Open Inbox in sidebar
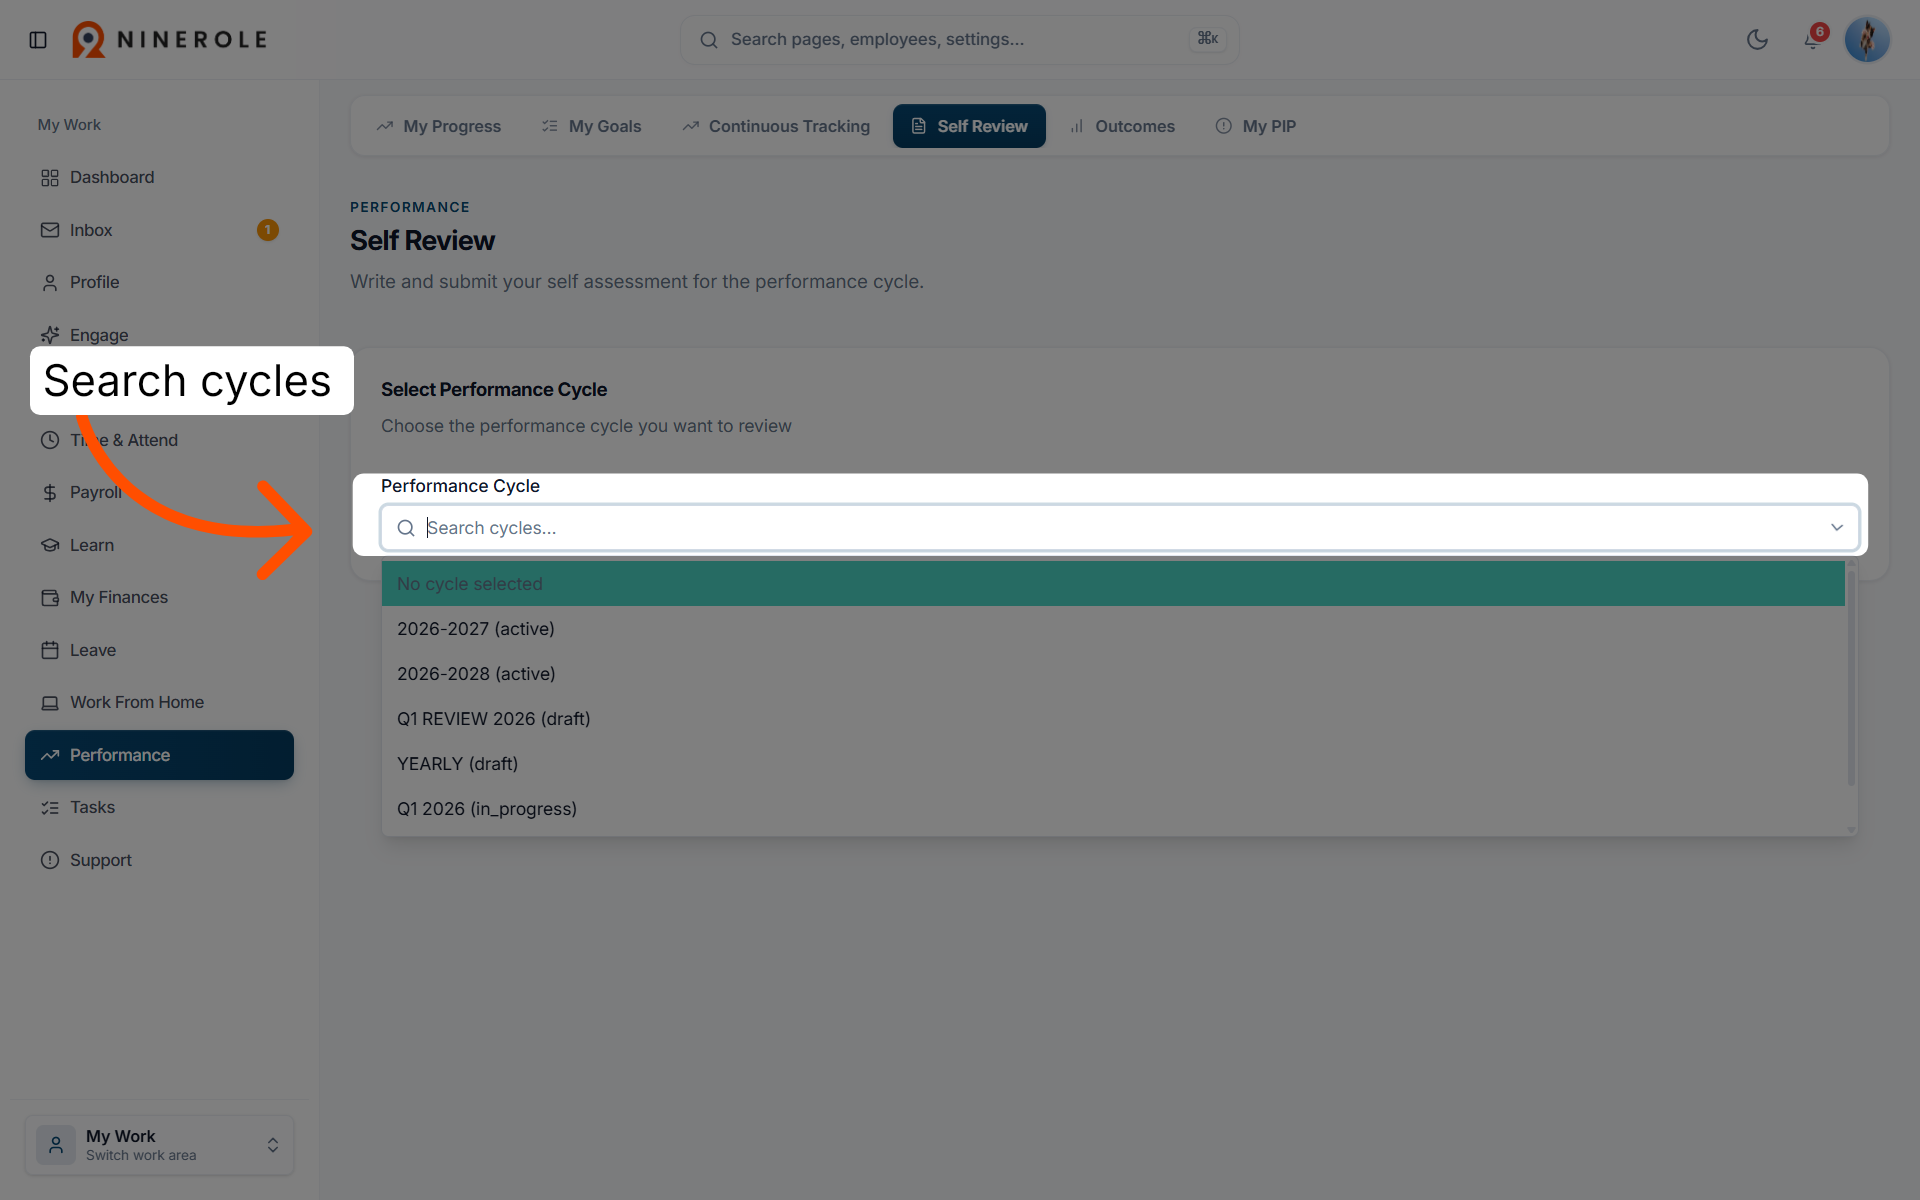 pyautogui.click(x=160, y=230)
